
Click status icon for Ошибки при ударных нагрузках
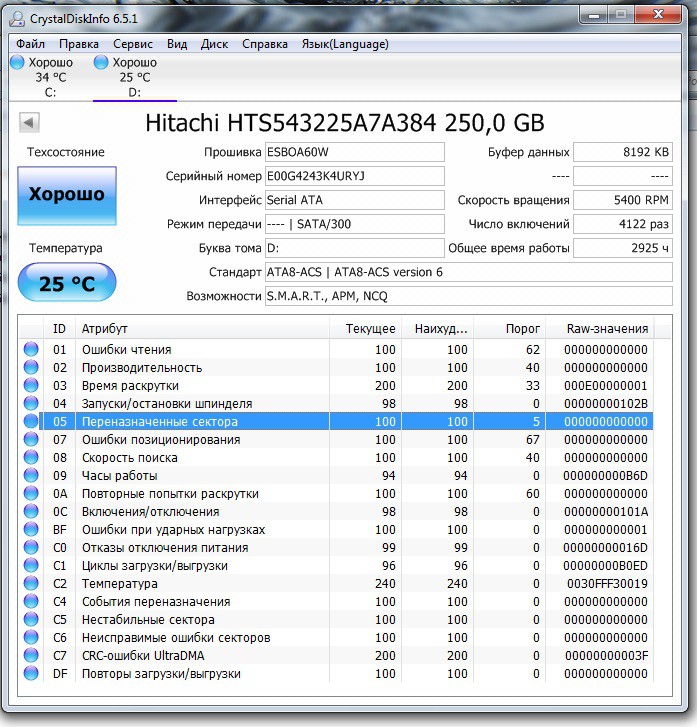[x=31, y=529]
